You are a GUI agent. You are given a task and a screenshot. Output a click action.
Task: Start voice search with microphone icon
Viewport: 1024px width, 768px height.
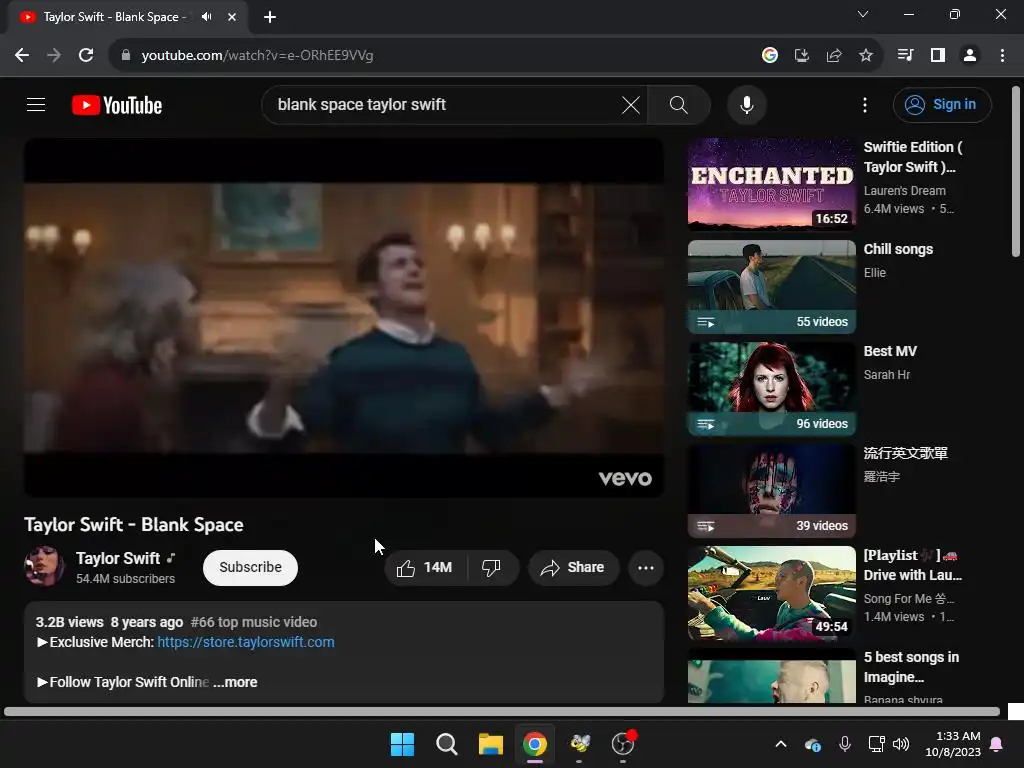tap(746, 104)
